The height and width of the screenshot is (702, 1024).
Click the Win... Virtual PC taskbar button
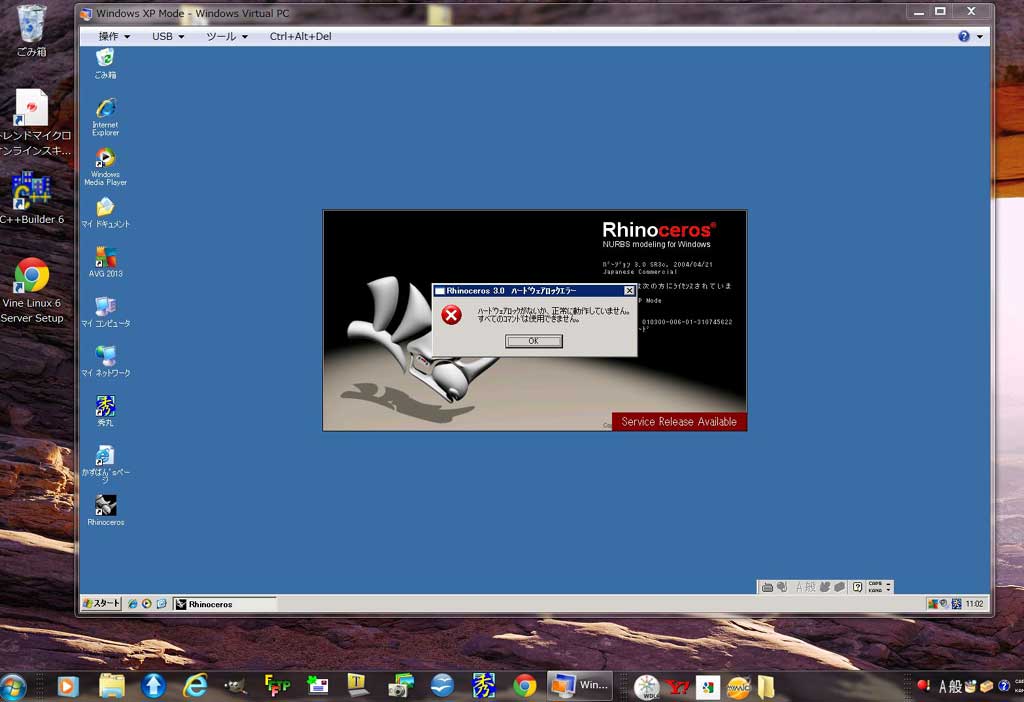[x=580, y=686]
